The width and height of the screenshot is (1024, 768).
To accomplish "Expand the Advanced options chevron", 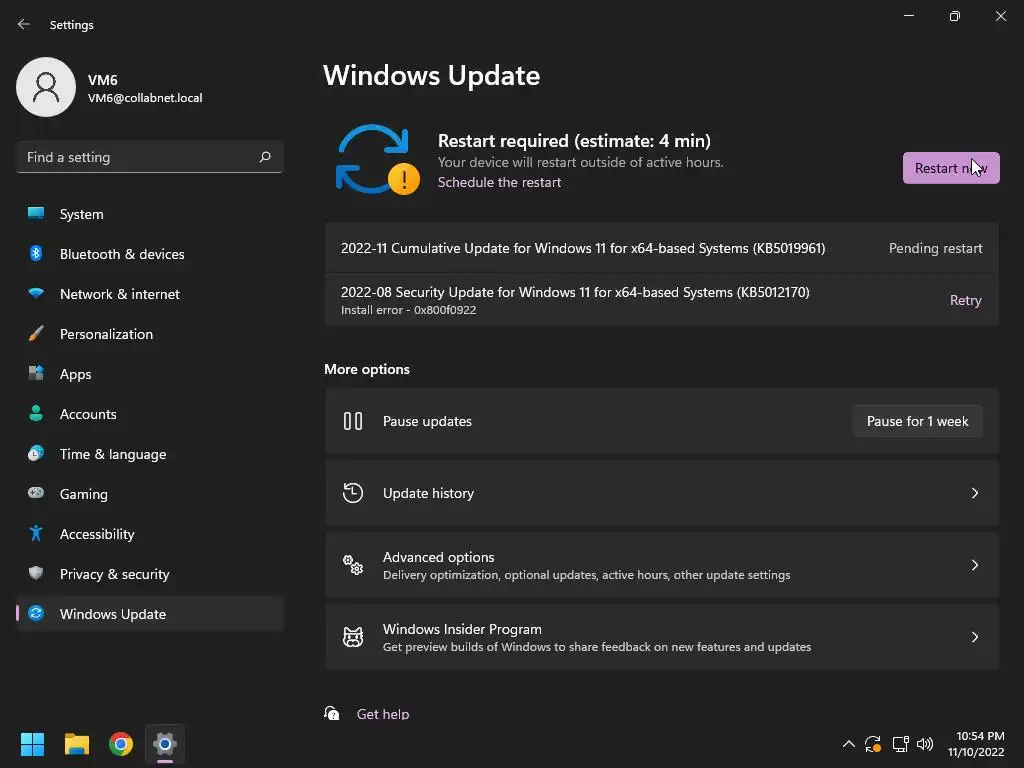I will tap(975, 565).
